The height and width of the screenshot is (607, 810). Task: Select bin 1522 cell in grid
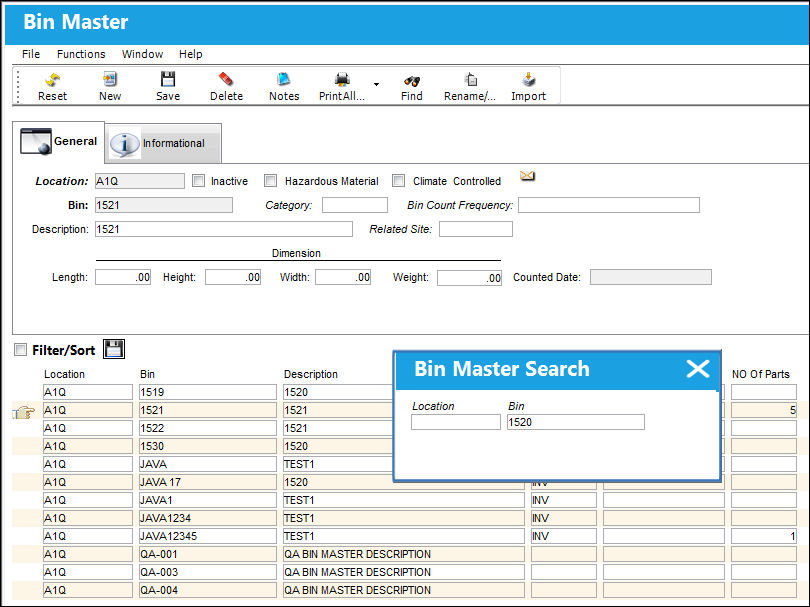click(208, 428)
